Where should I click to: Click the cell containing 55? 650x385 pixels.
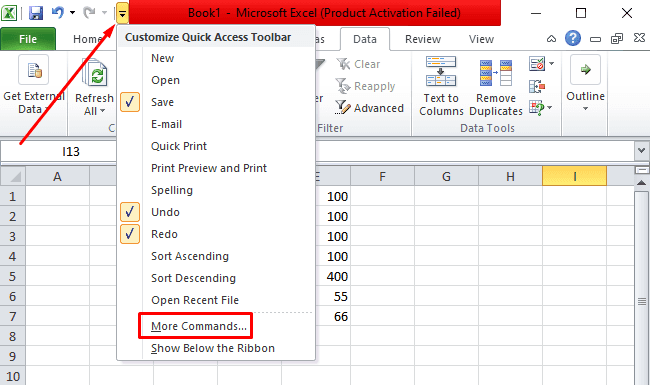[x=333, y=296]
